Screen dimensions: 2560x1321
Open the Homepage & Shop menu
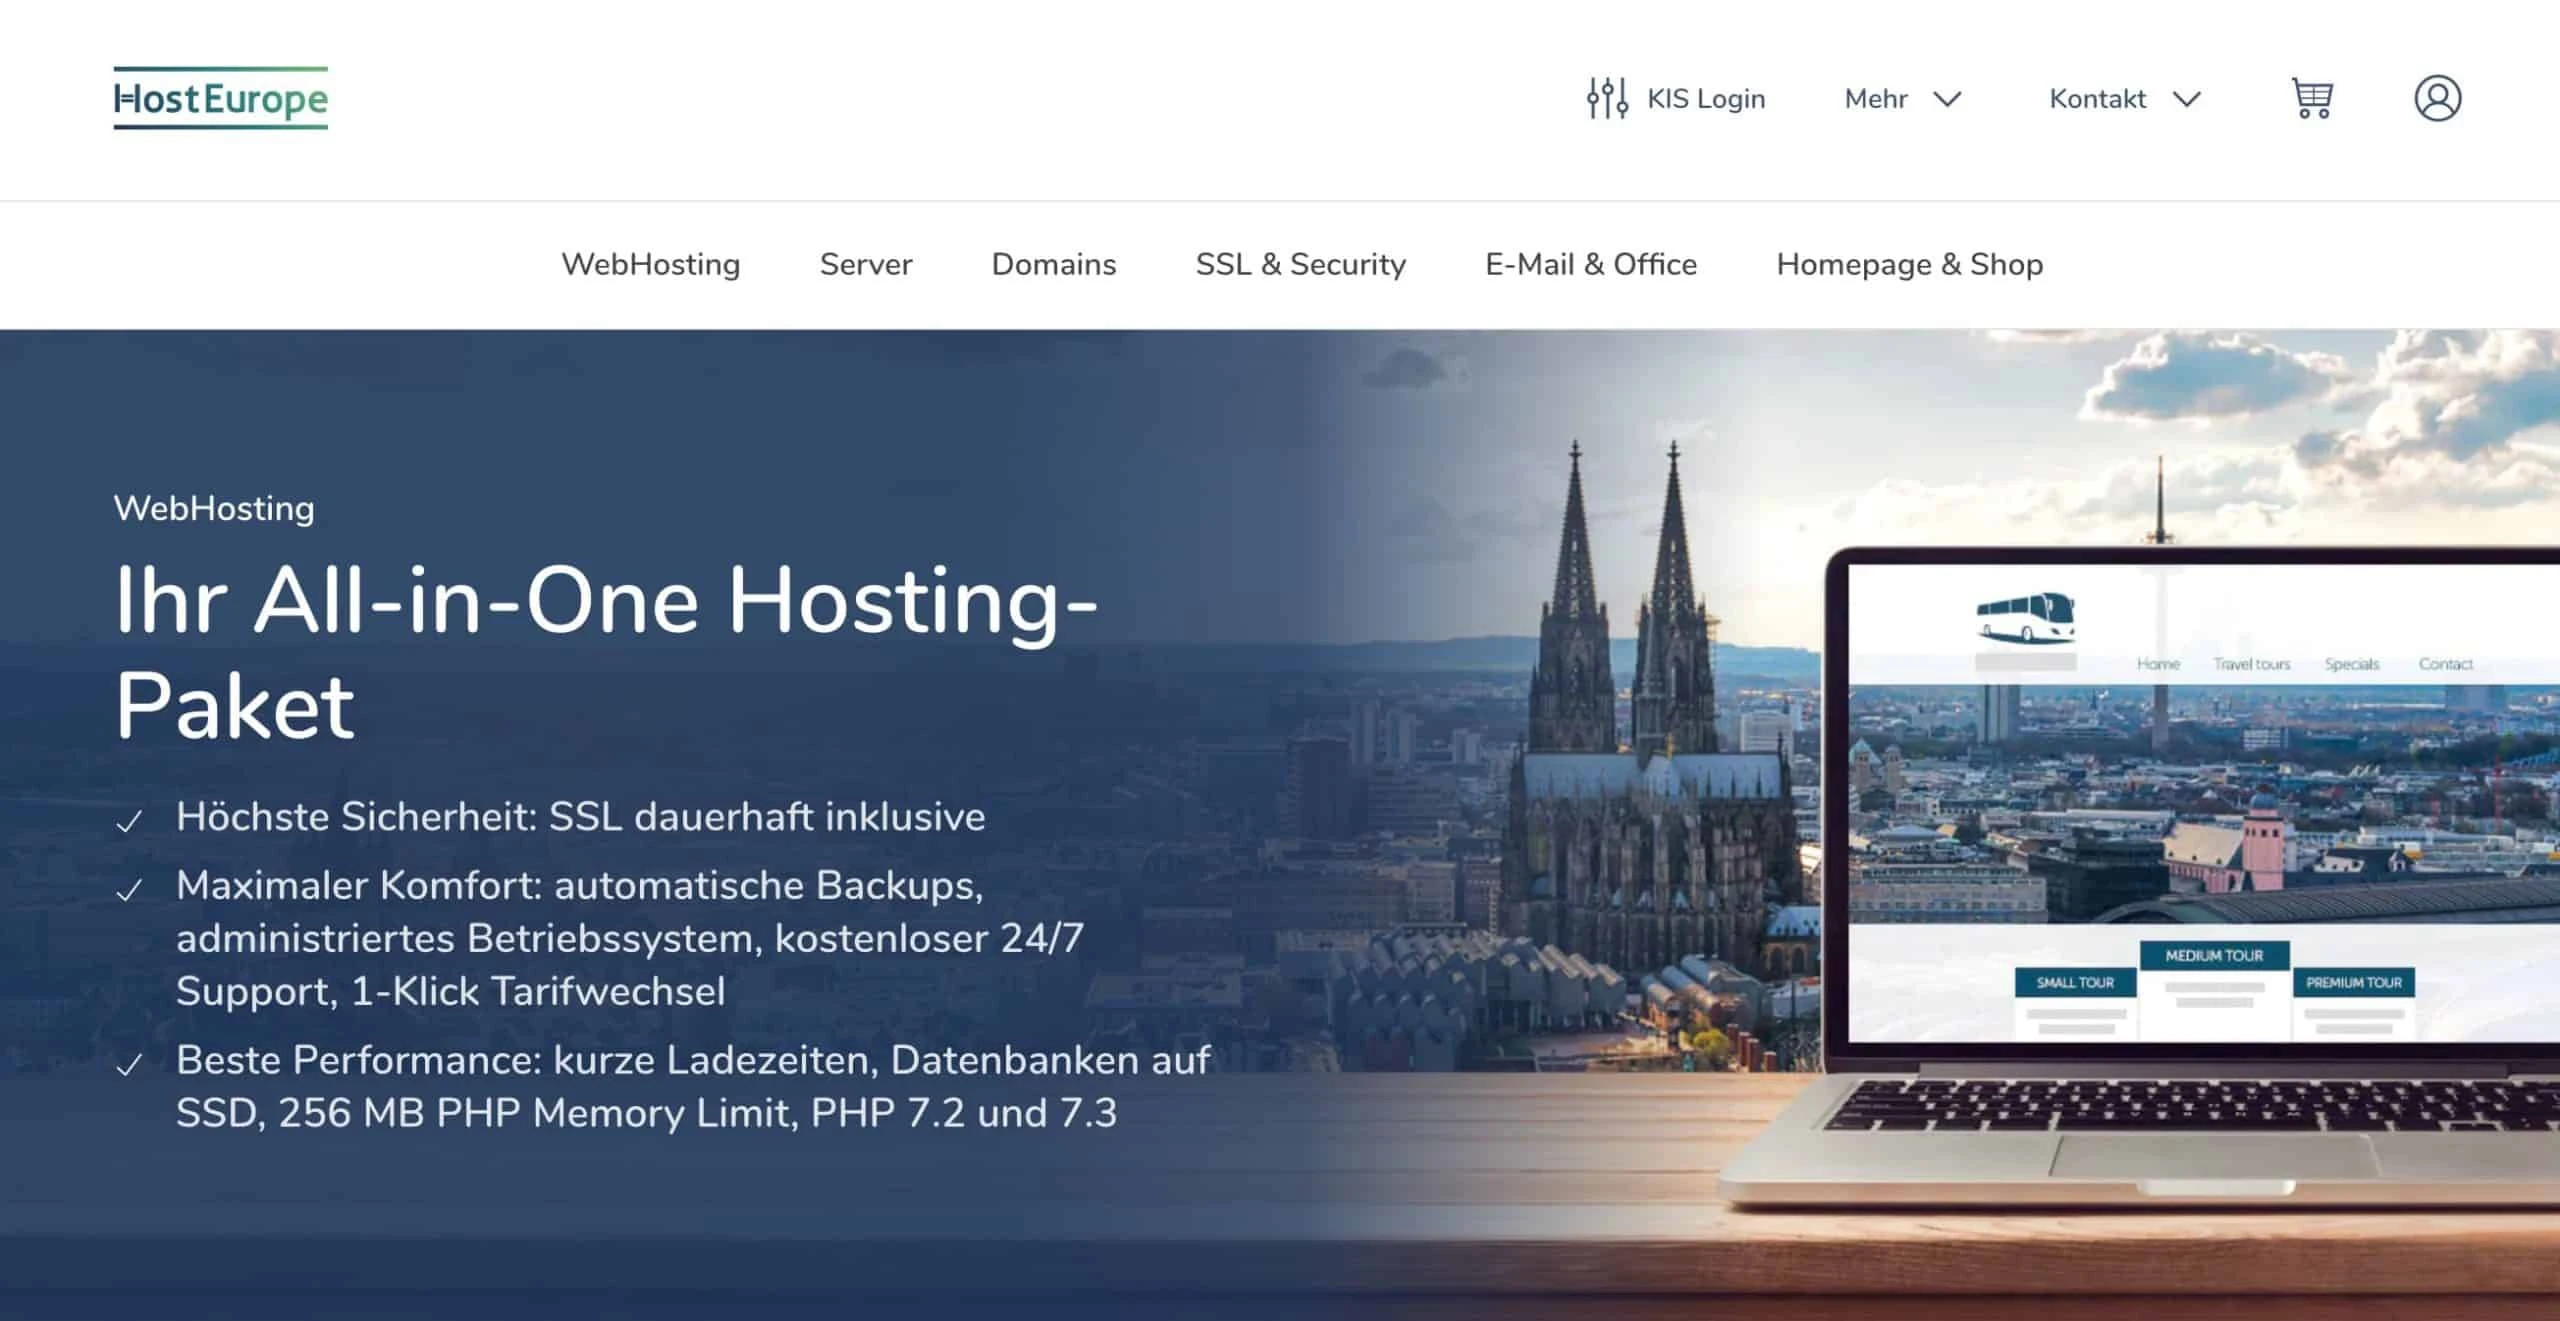(1910, 264)
